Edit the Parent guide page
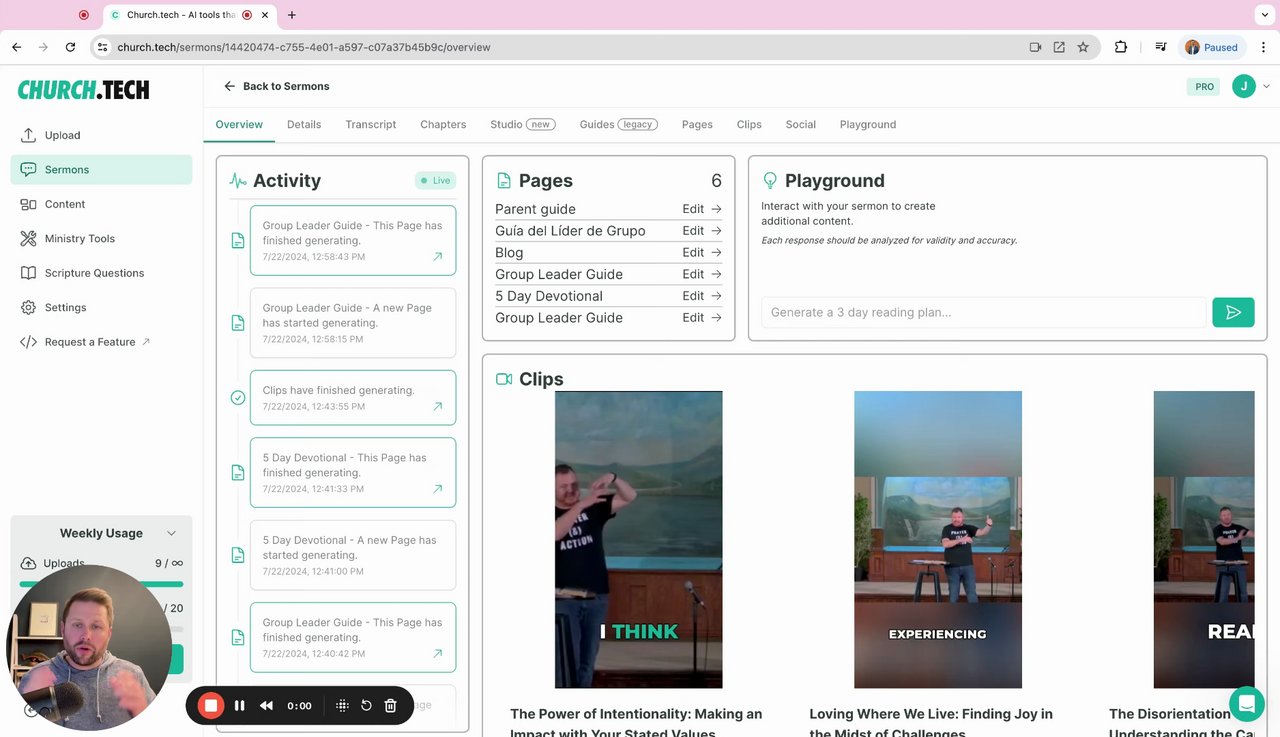 click(x=702, y=209)
